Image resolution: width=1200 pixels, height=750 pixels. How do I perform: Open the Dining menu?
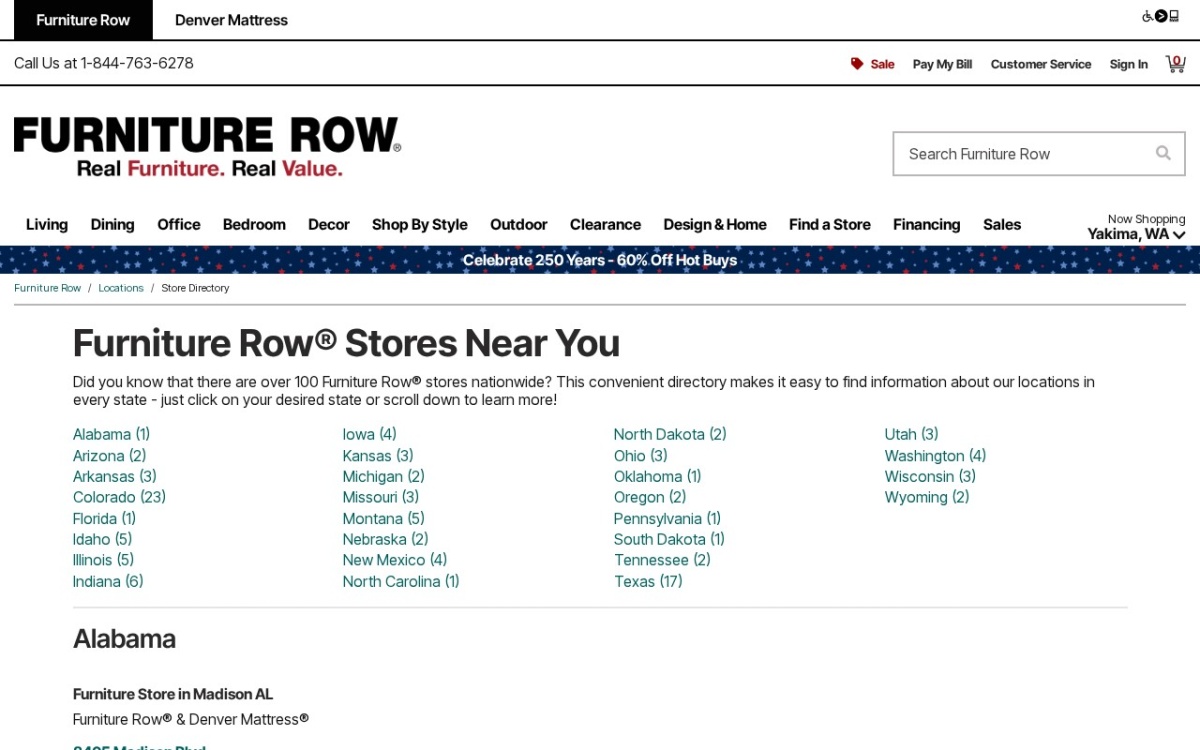click(x=112, y=224)
